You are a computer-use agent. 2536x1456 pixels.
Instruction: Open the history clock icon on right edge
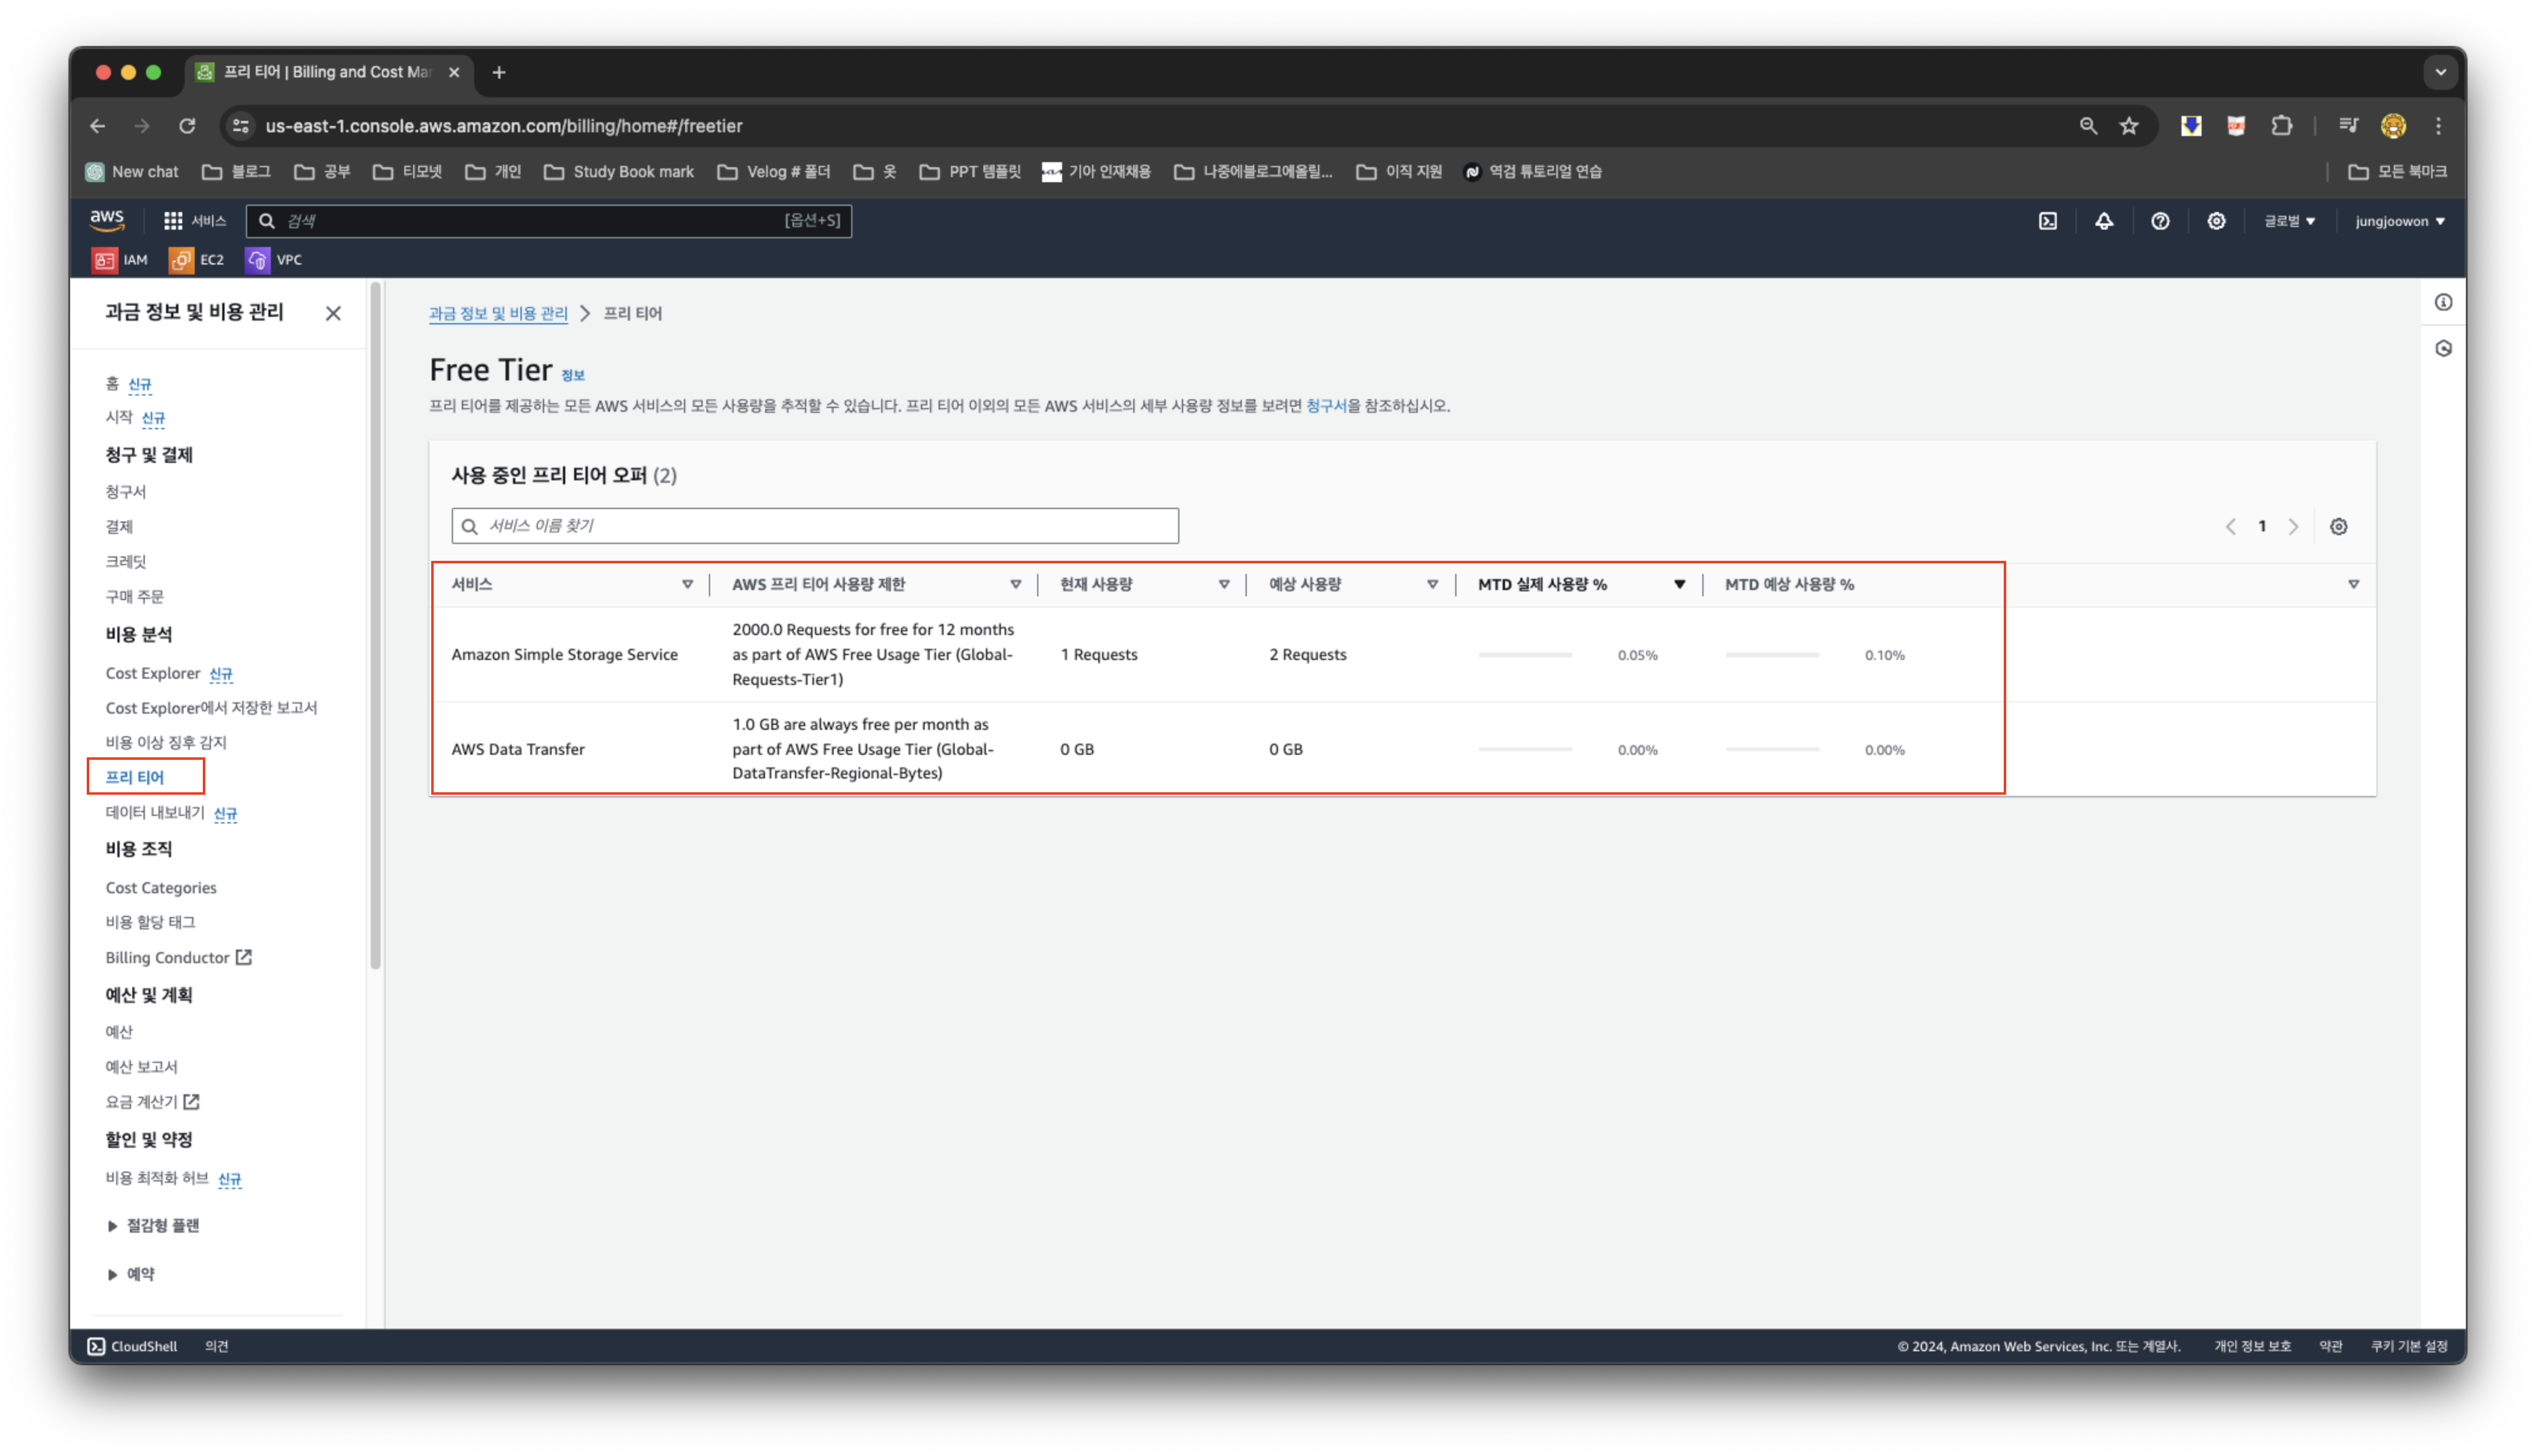pyautogui.click(x=2442, y=349)
